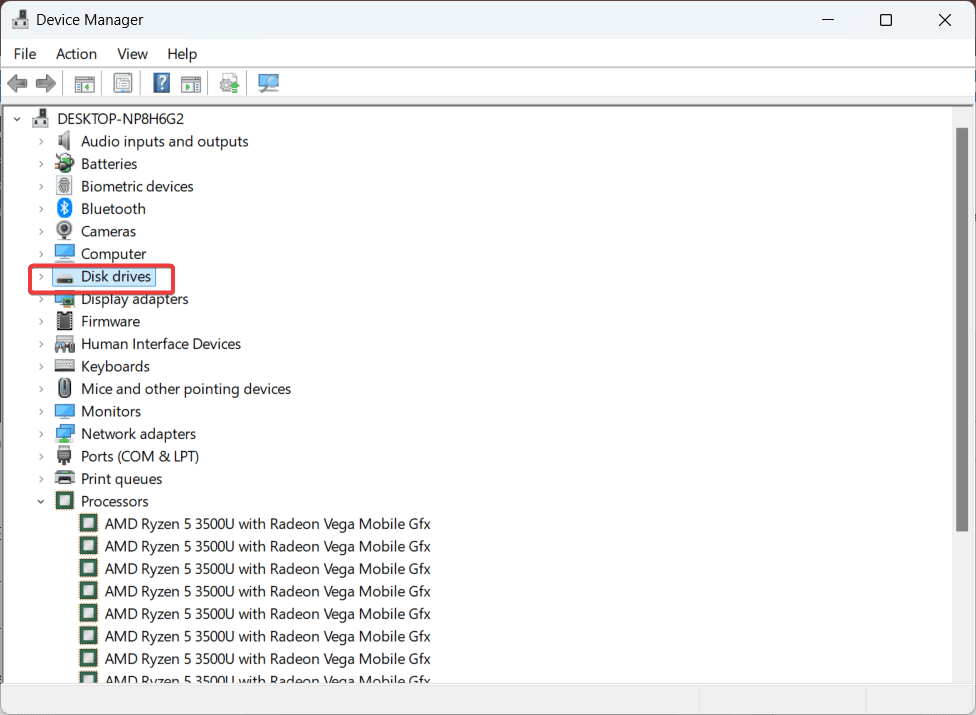Click the Batteries category icon

(x=64, y=164)
